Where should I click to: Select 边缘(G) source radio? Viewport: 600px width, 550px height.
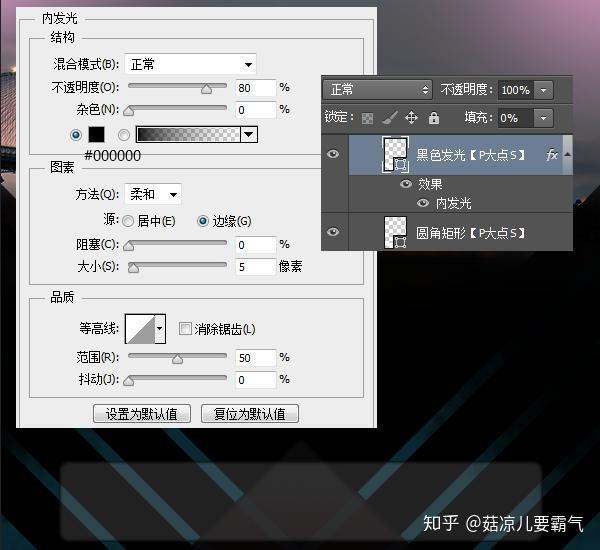pos(203,221)
